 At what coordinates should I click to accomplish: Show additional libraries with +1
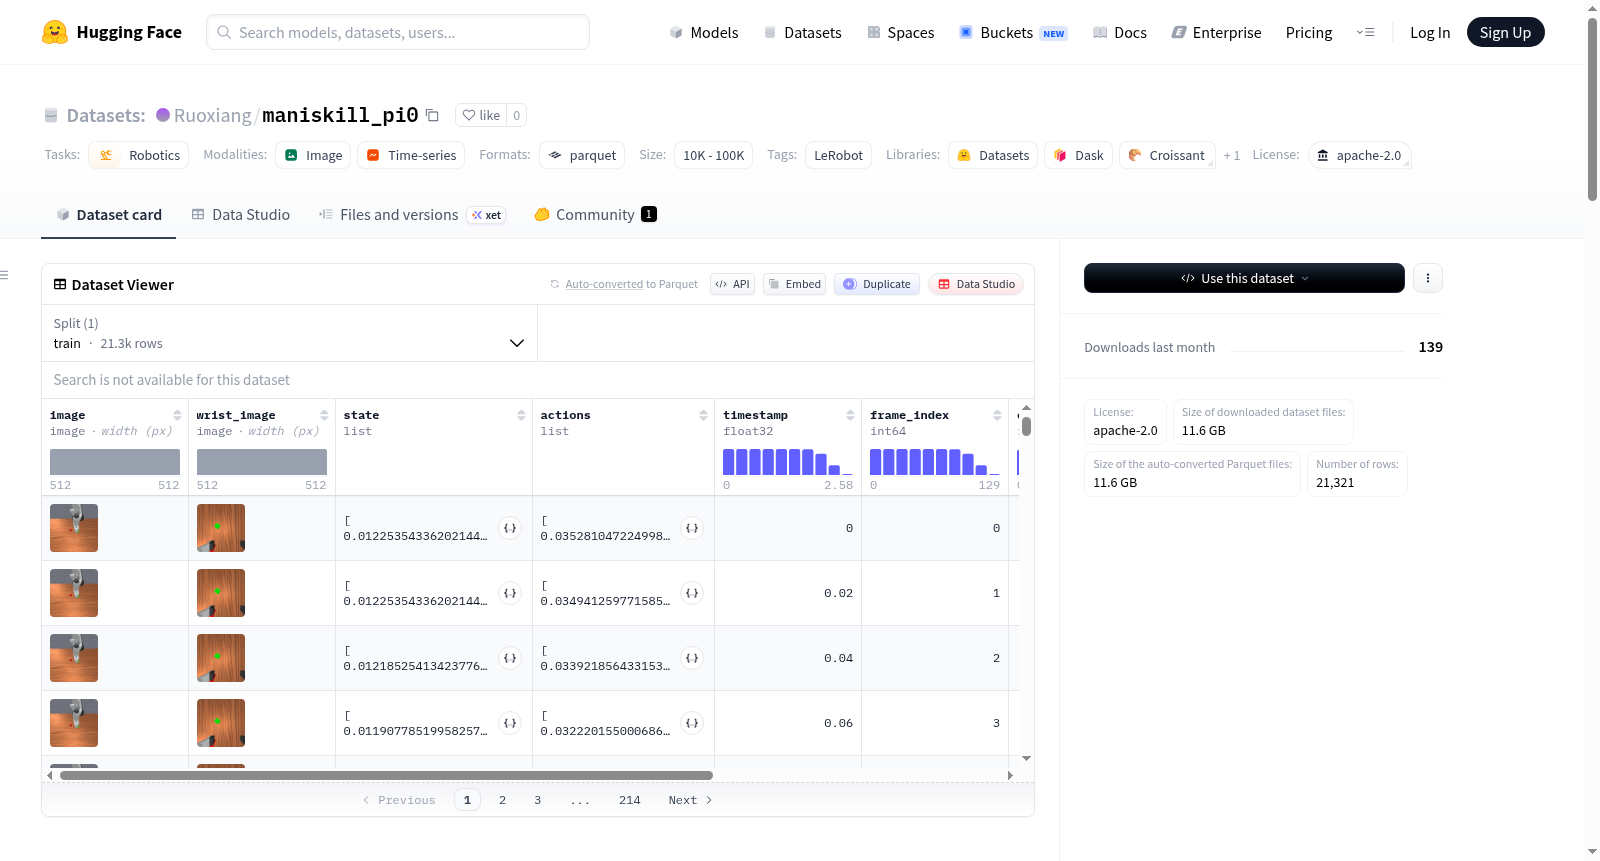pyautogui.click(x=1232, y=155)
